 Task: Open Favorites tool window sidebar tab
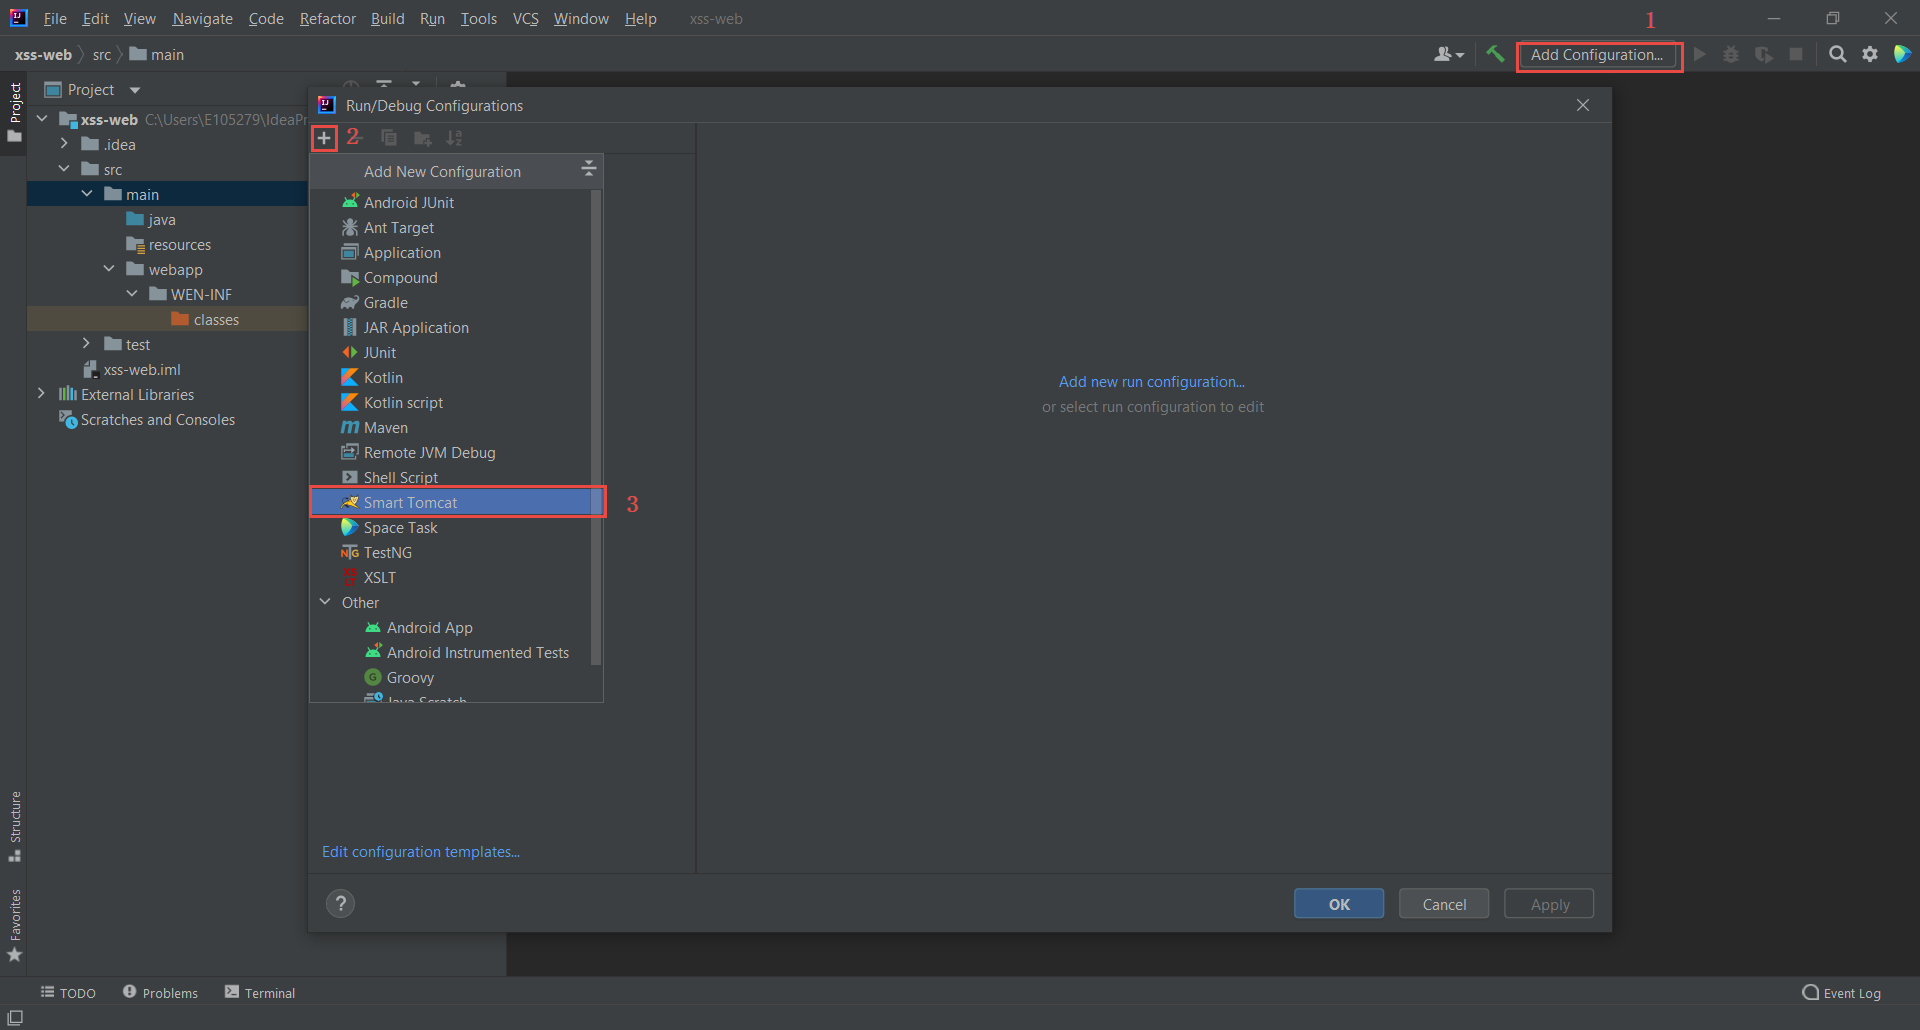(x=15, y=925)
